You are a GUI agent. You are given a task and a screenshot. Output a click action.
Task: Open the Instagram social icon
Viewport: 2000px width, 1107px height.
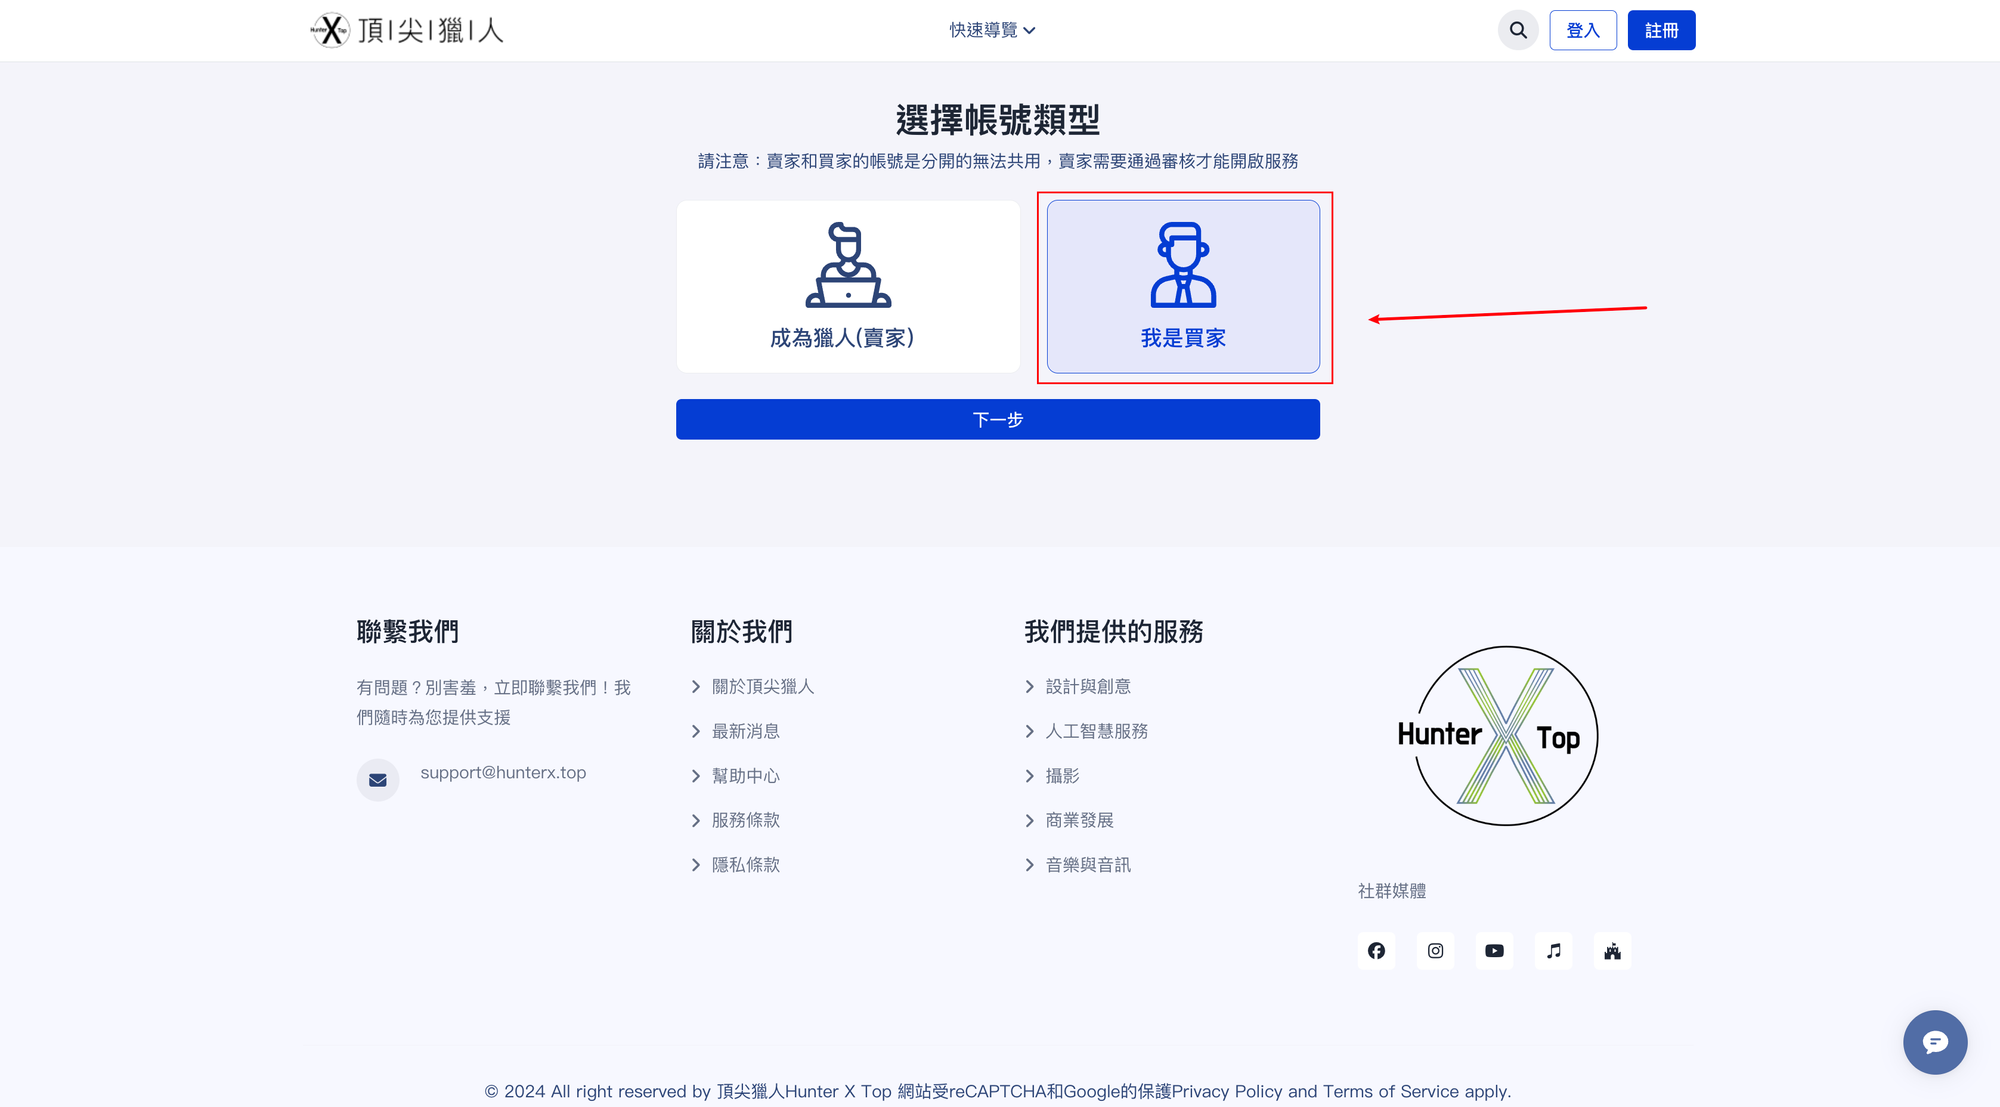coord(1435,951)
